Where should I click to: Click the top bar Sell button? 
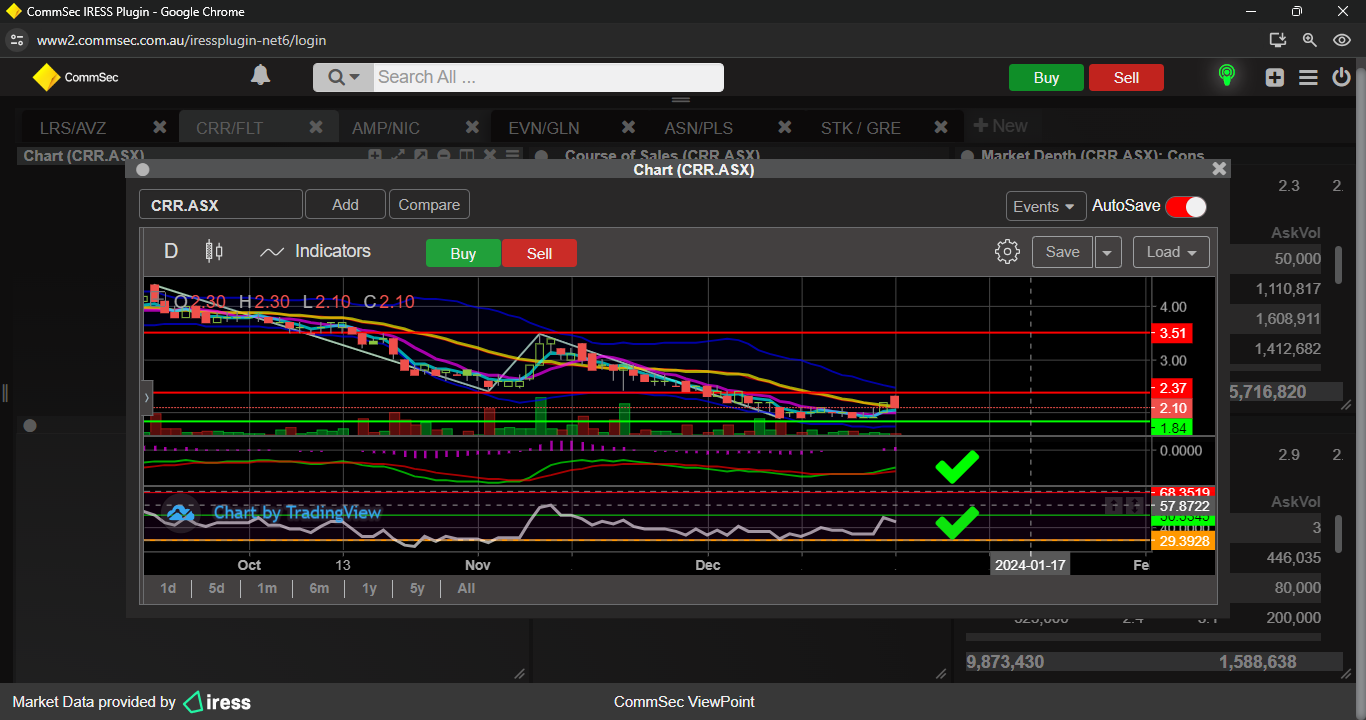pos(1126,78)
